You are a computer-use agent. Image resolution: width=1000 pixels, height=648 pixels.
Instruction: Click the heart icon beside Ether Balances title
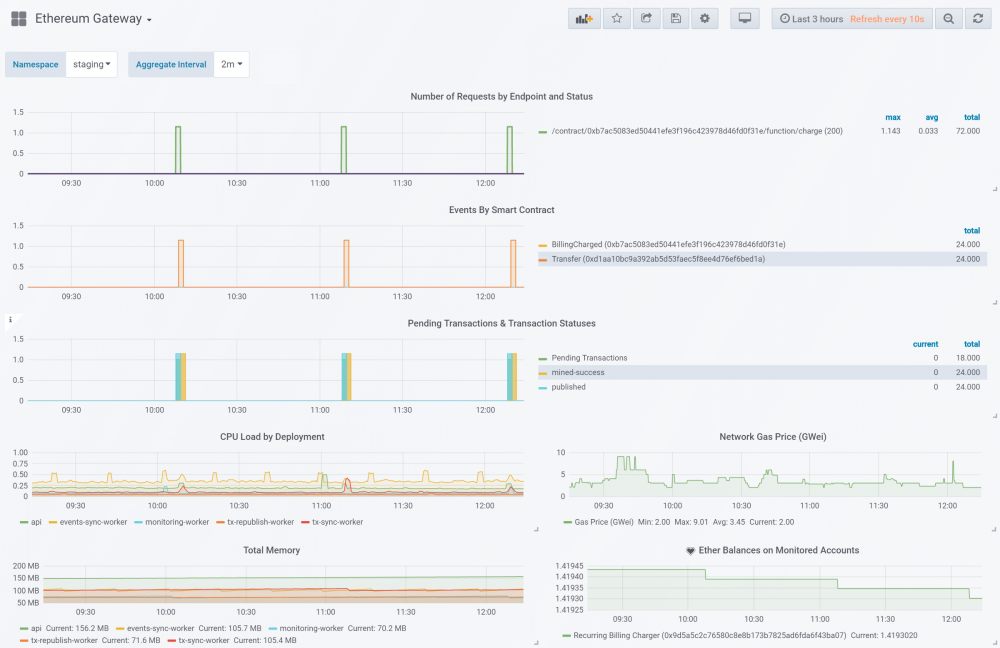[690, 551]
